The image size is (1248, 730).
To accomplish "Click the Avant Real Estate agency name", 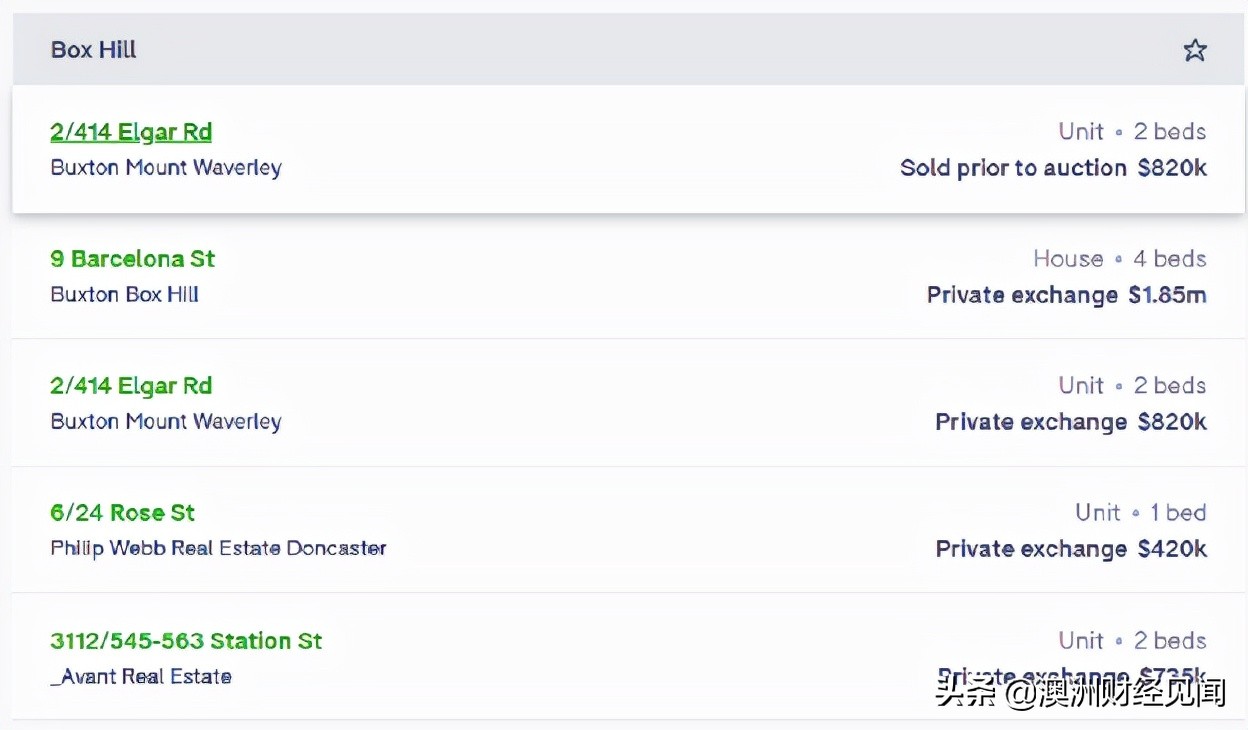I will [141, 677].
